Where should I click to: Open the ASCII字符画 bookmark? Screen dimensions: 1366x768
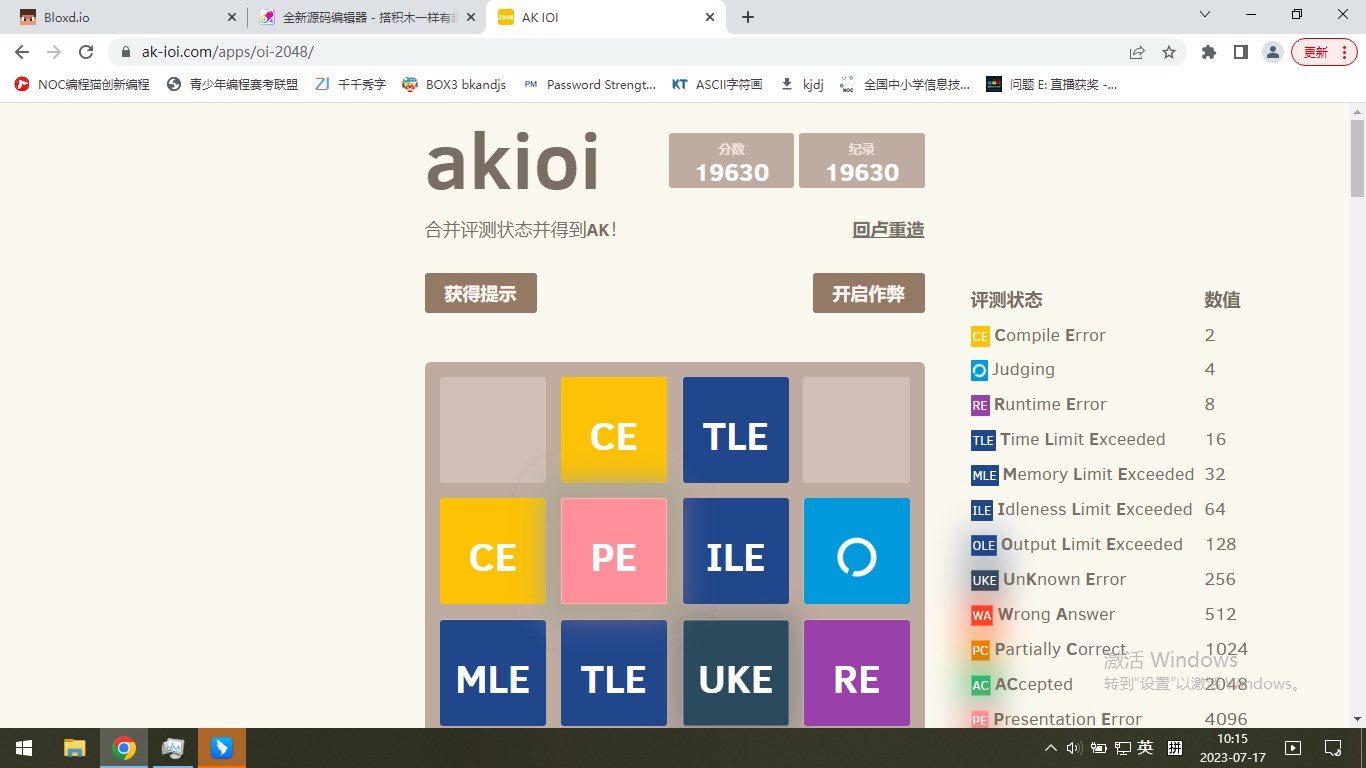[x=717, y=85]
